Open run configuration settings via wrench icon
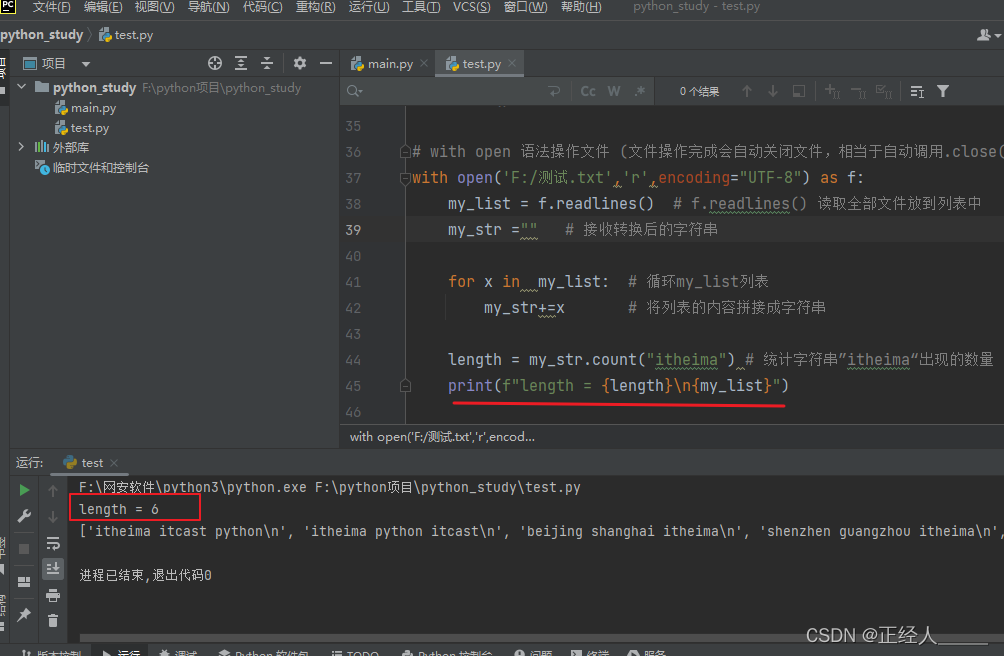 pyautogui.click(x=23, y=516)
